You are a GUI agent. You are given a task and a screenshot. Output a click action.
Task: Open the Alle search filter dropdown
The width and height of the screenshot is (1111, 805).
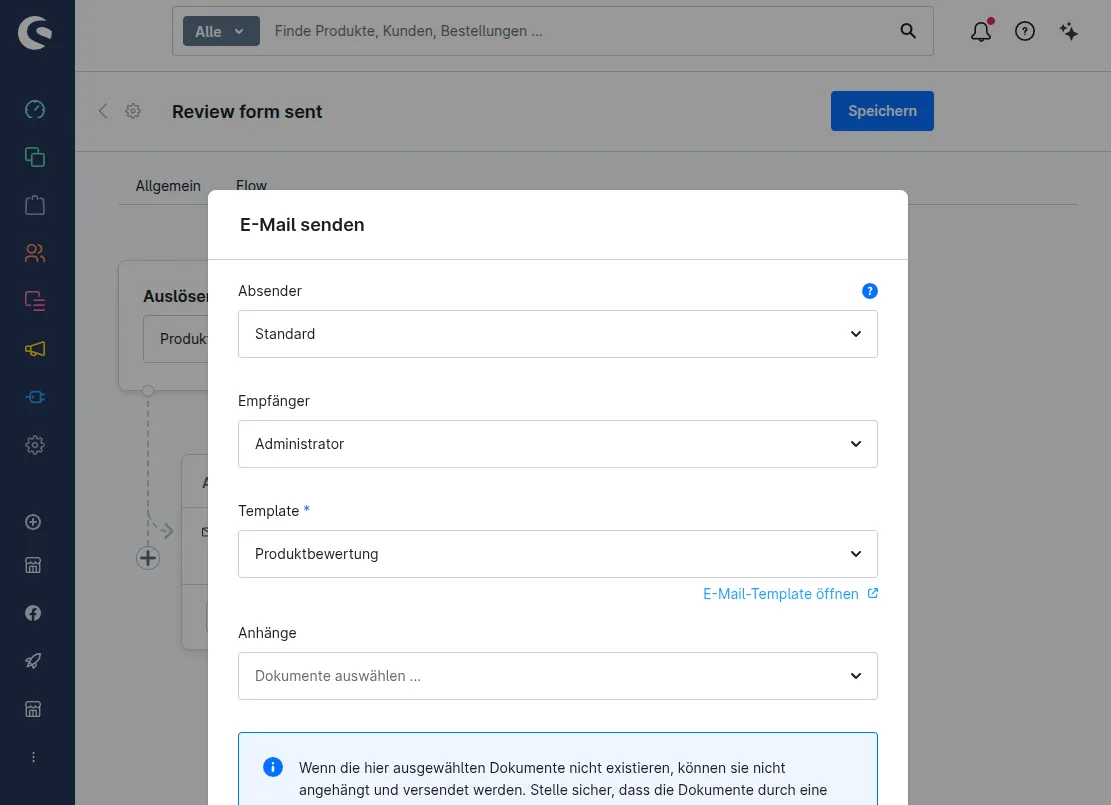(221, 31)
